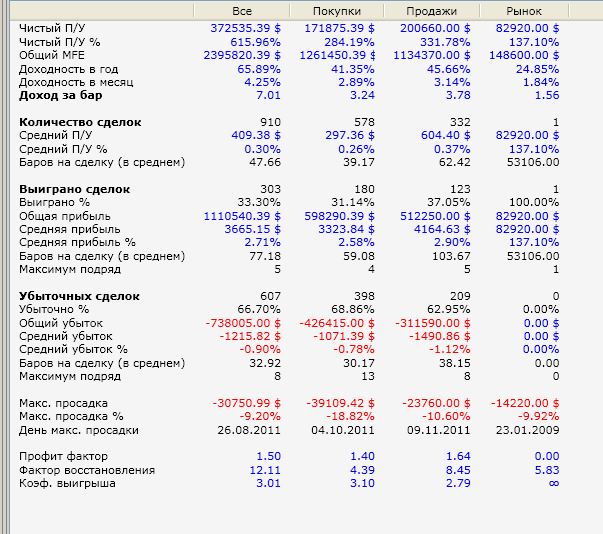Select the 'Выиграно сделок' heading
Screen dimensions: 603x534
(75, 189)
